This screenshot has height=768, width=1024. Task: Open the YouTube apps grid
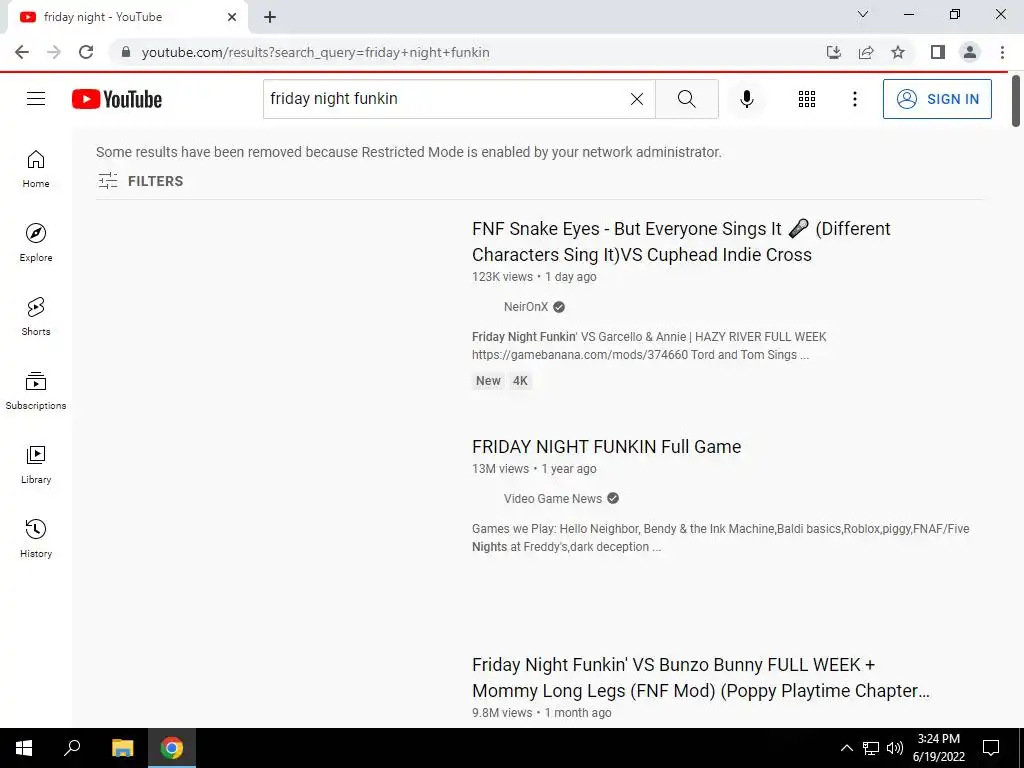807,99
